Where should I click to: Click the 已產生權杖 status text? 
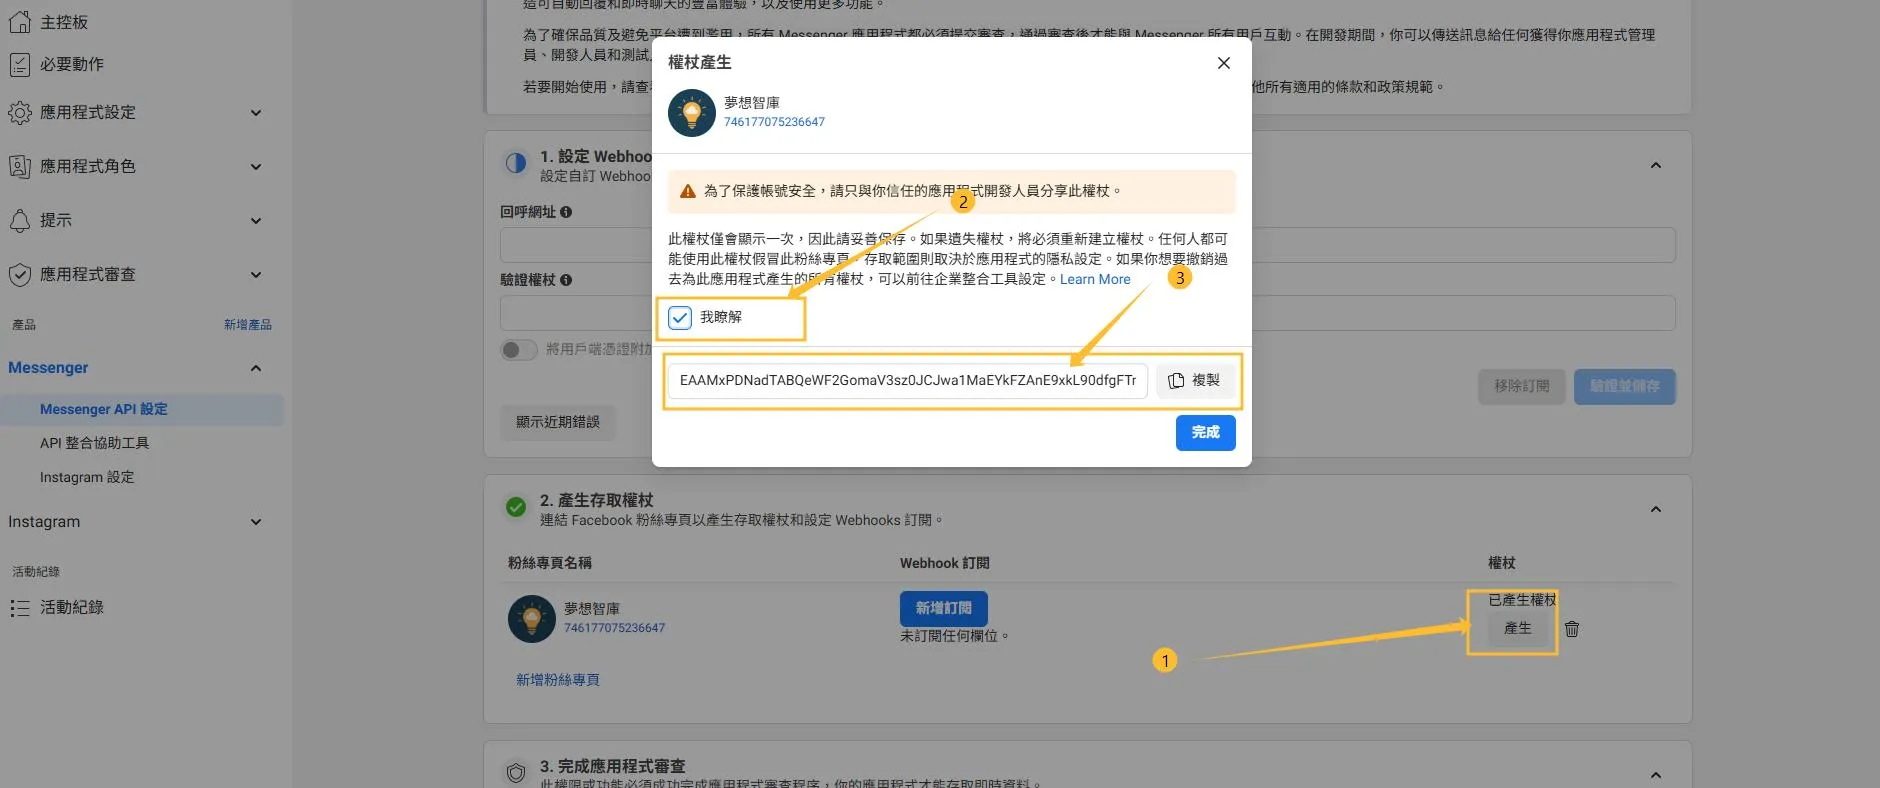click(1522, 600)
